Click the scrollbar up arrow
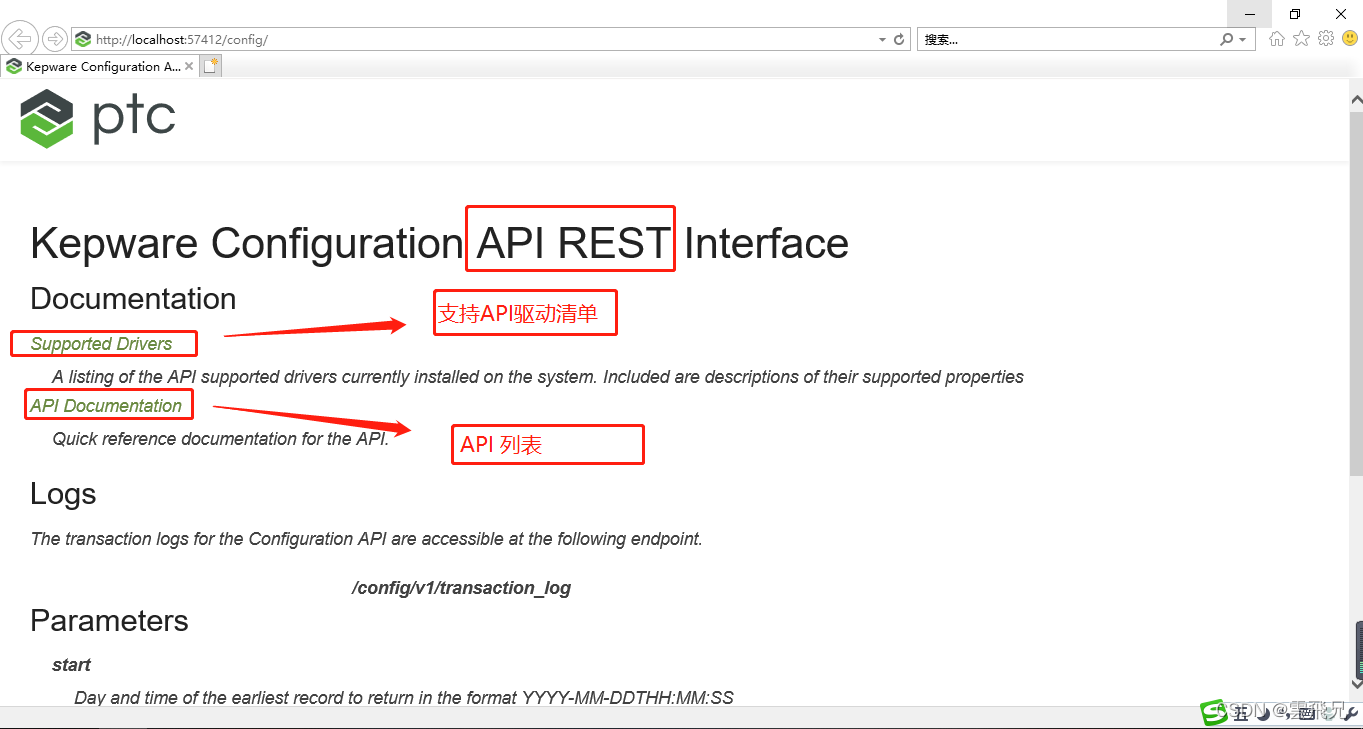Viewport: 1363px width, 729px height. (x=1356, y=100)
